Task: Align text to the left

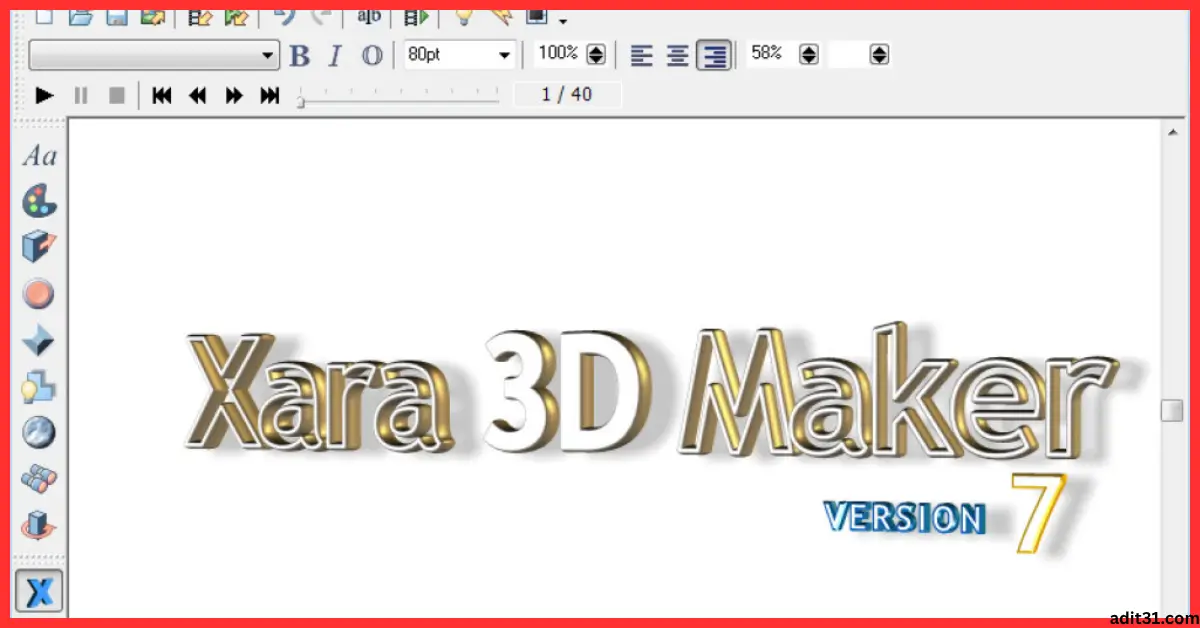Action: (x=642, y=55)
